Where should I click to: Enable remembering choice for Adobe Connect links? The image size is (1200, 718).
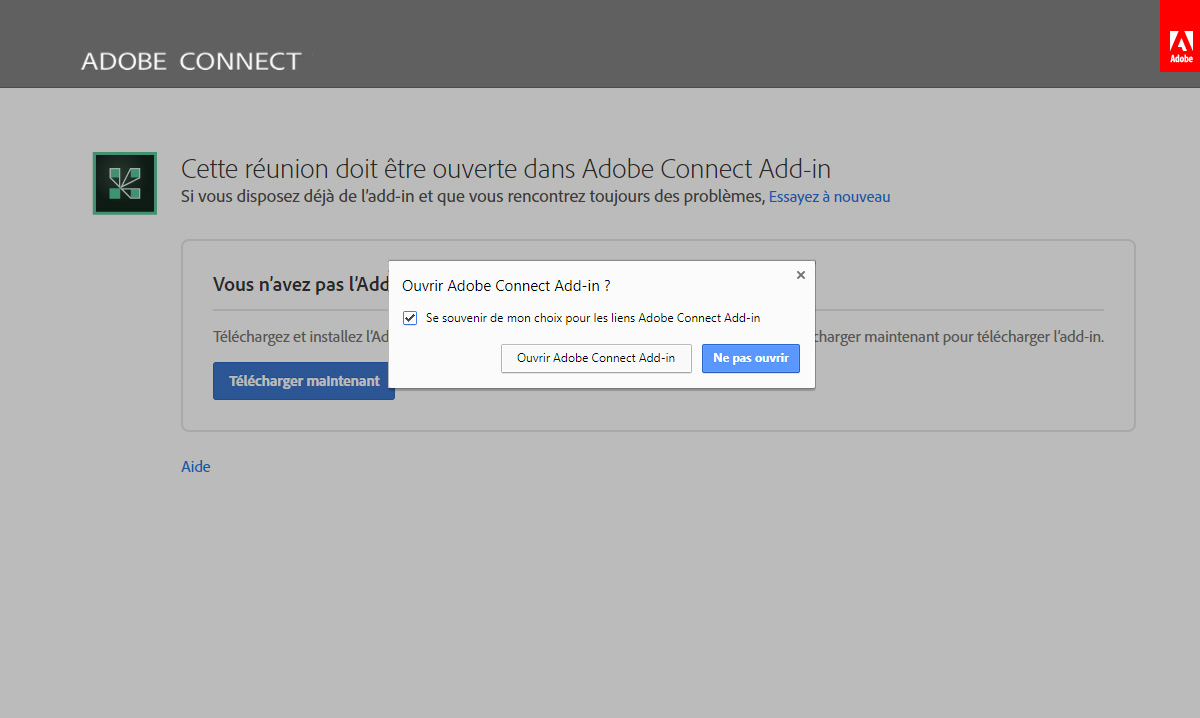coord(410,317)
